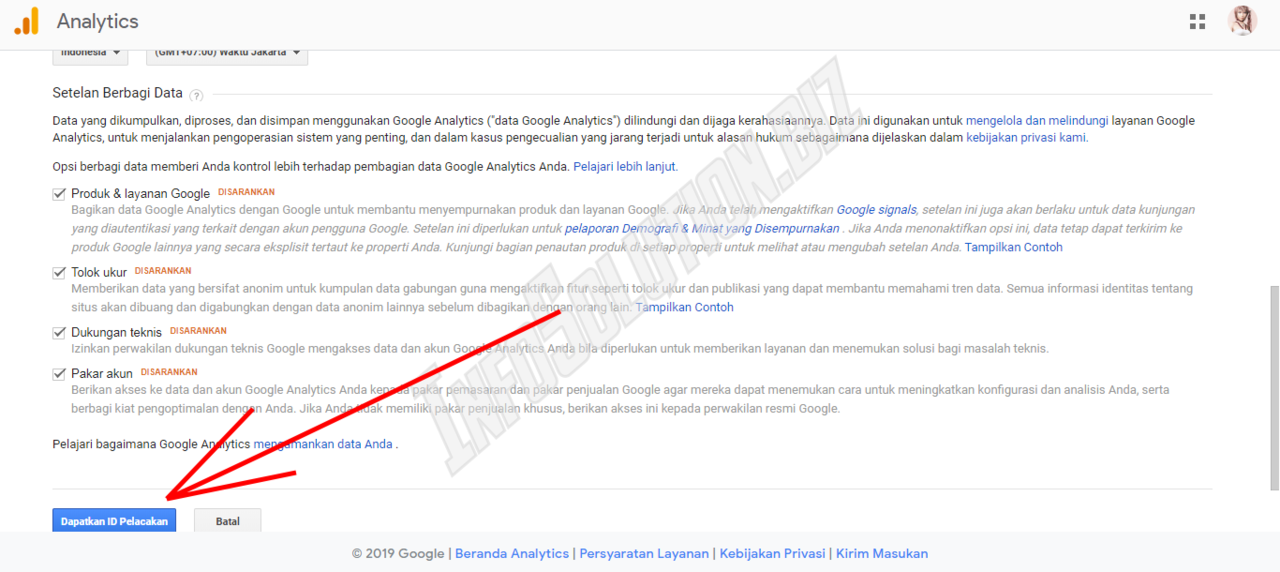Viewport: 1280px width, 572px height.
Task: Click the Dapatkan ID Pelacakan button
Action: 114,521
